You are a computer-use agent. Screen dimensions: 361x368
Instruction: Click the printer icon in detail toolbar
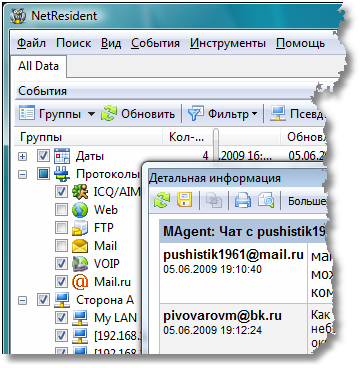(x=243, y=201)
